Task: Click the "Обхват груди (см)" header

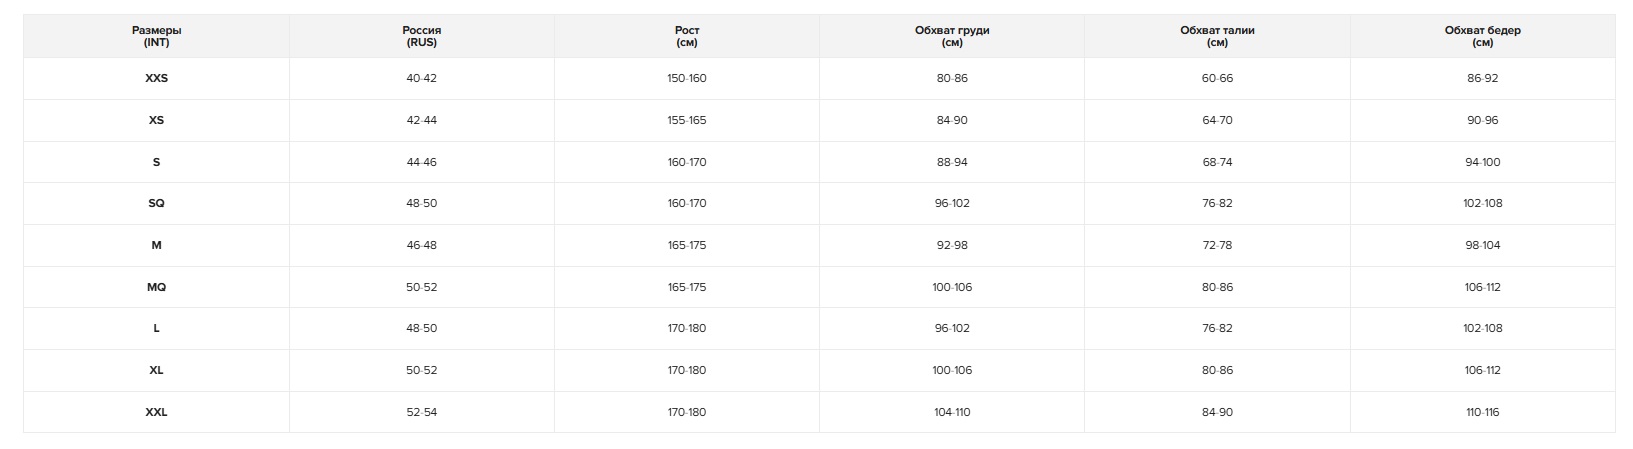Action: tap(951, 36)
